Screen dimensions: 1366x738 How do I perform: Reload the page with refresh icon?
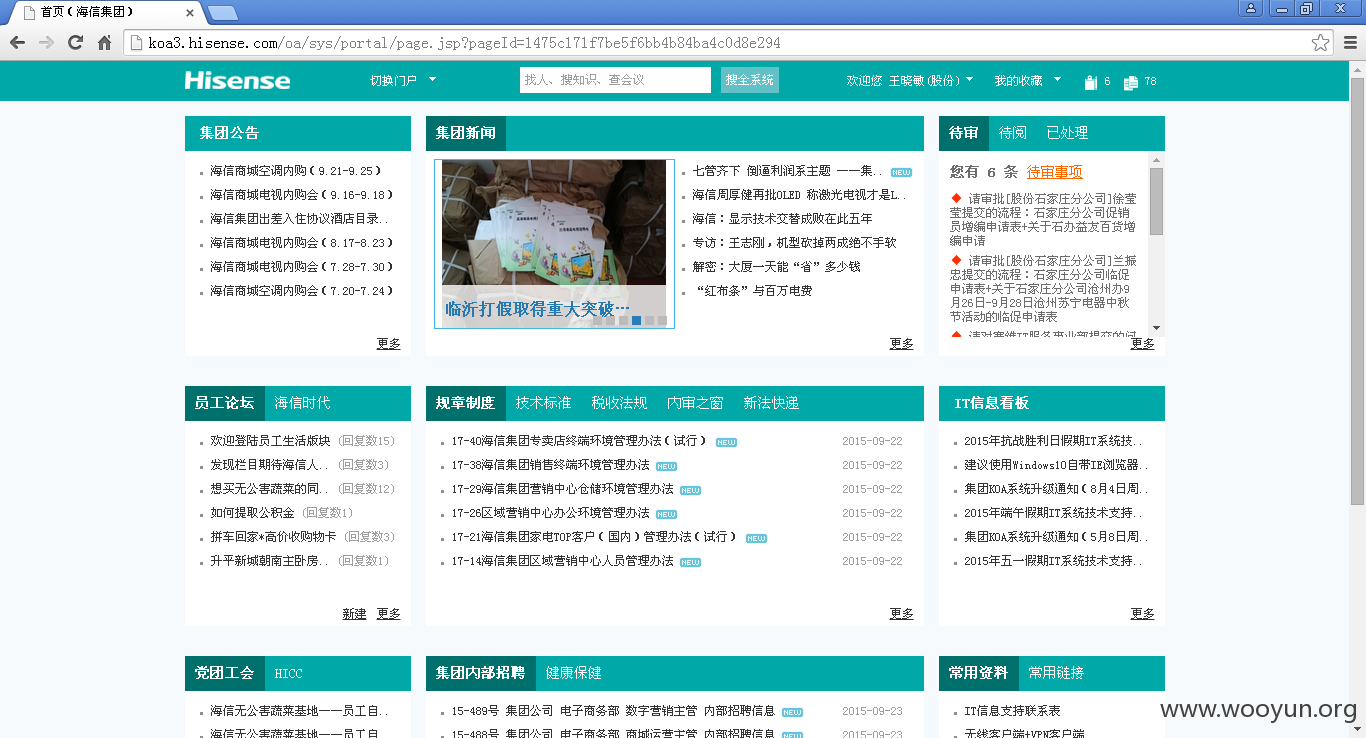click(75, 43)
